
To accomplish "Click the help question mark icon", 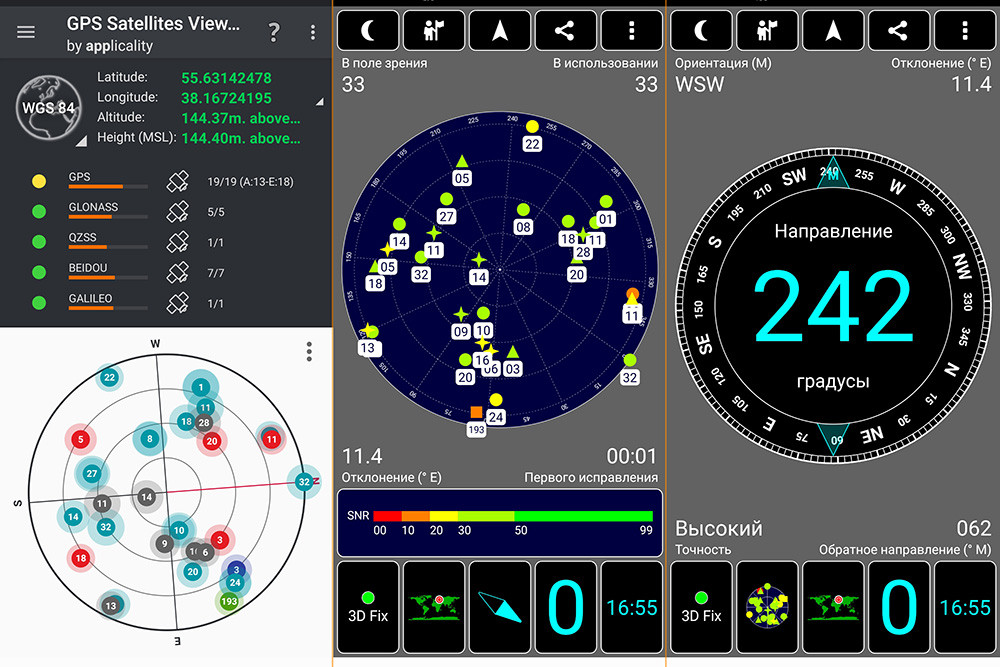I will pos(274,32).
